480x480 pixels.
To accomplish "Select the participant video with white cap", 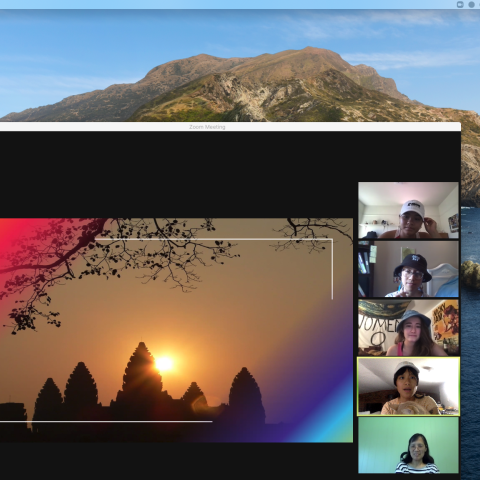I will [408, 210].
